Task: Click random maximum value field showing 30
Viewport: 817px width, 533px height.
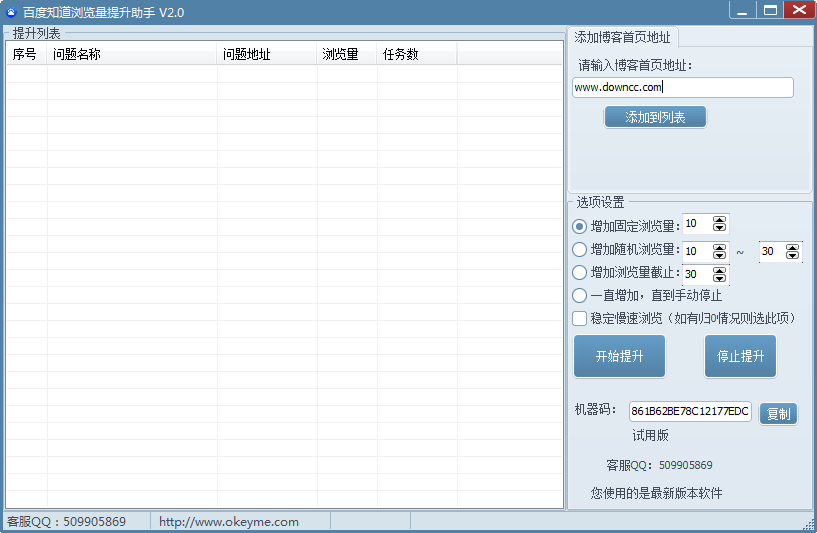Action: click(772, 252)
